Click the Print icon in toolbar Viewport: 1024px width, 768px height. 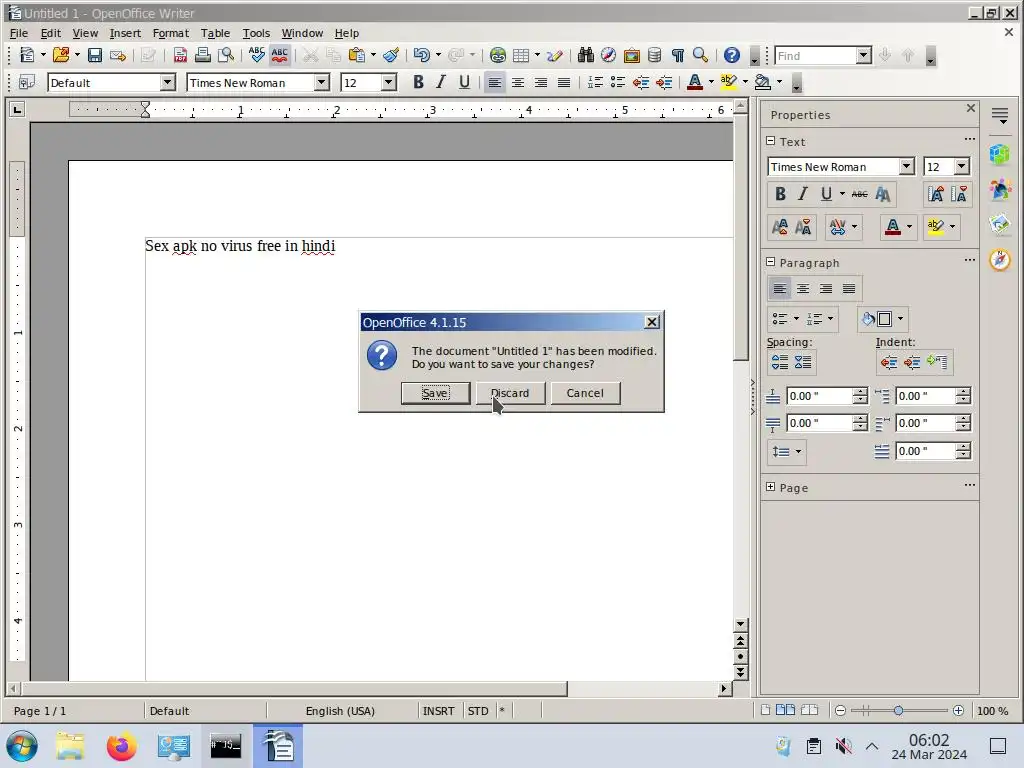pyautogui.click(x=202, y=56)
